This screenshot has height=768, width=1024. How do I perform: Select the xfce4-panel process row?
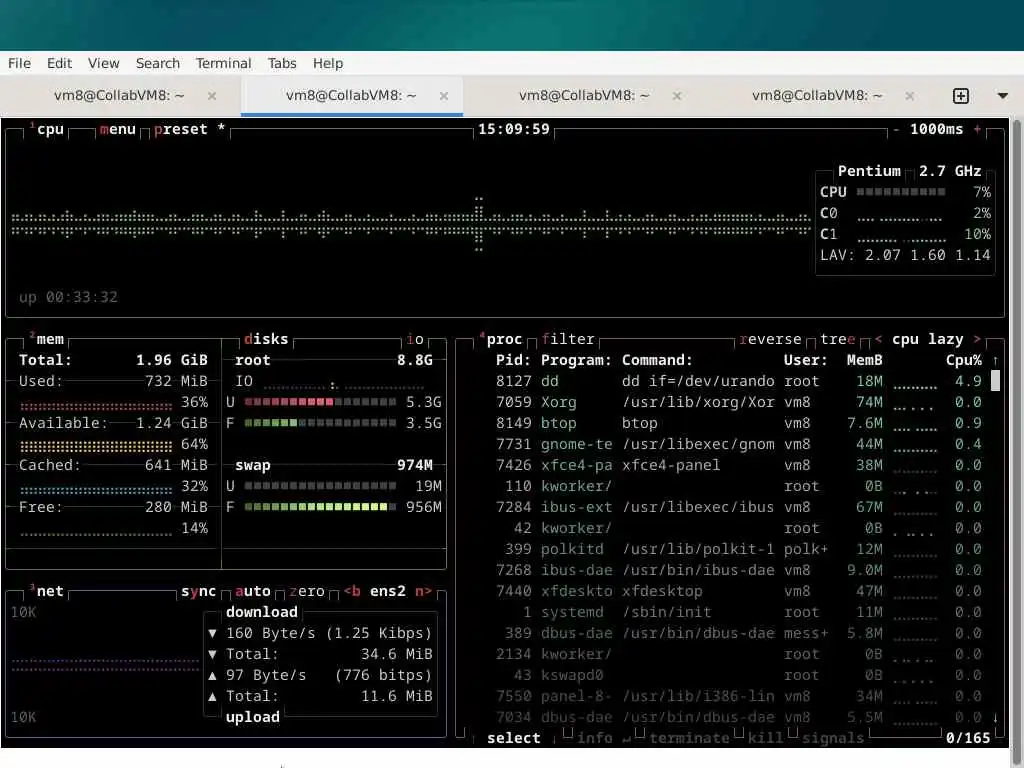pyautogui.click(x=738, y=465)
